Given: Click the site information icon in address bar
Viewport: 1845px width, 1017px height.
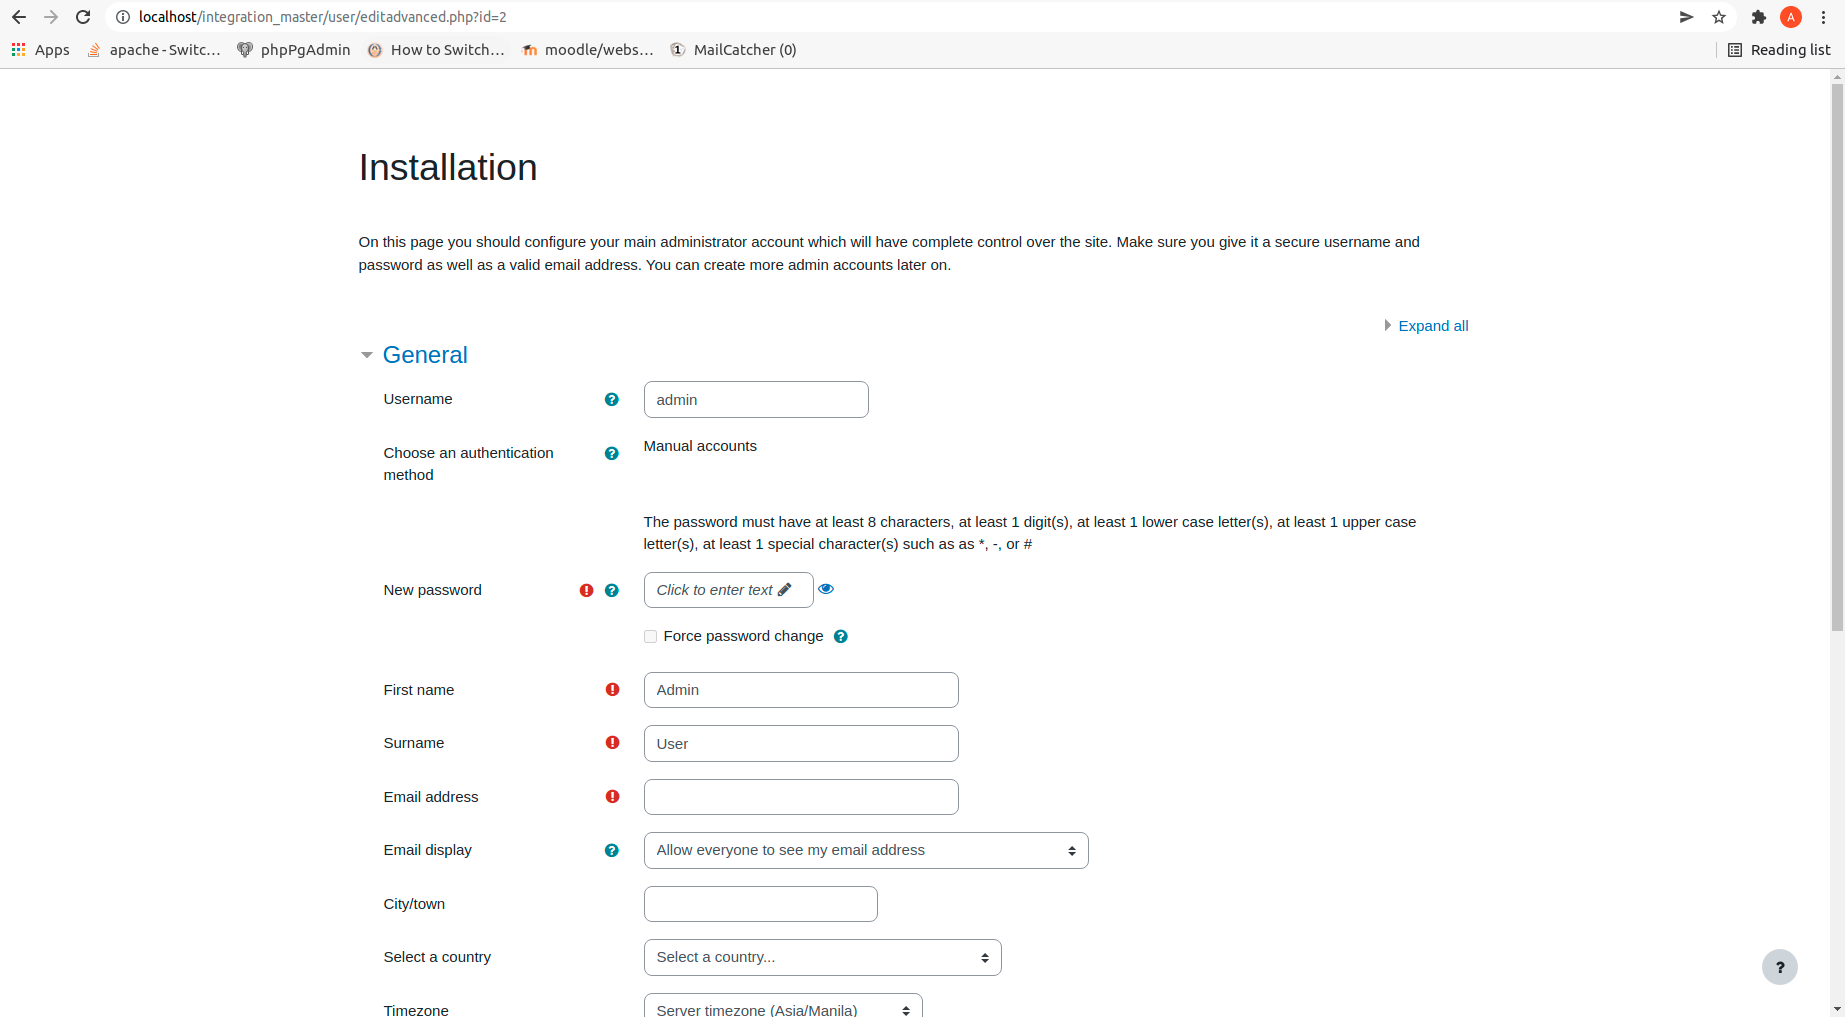Looking at the screenshot, I should pyautogui.click(x=123, y=17).
